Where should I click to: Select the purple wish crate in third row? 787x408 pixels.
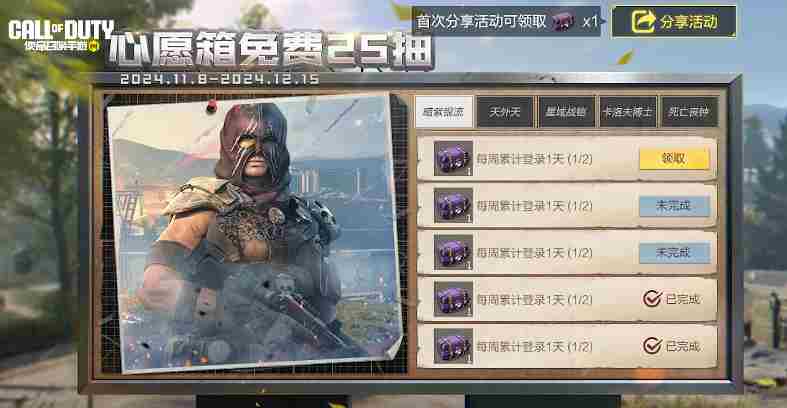453,252
